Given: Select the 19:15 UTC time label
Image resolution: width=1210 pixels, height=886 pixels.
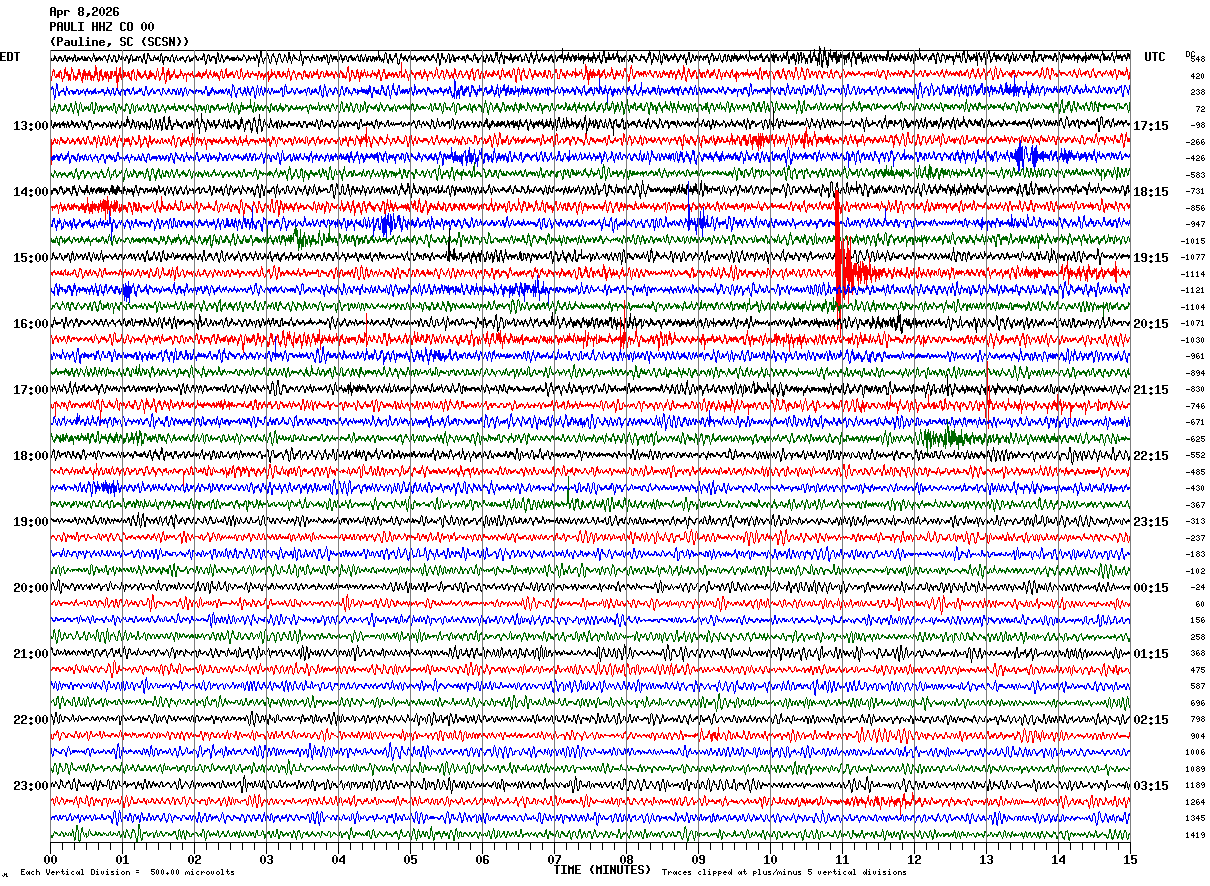Looking at the screenshot, I should (1151, 258).
